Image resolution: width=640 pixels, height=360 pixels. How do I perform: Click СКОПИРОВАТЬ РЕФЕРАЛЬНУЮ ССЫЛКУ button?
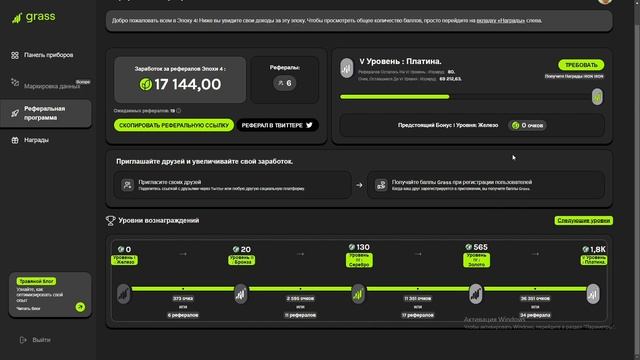(x=174, y=125)
